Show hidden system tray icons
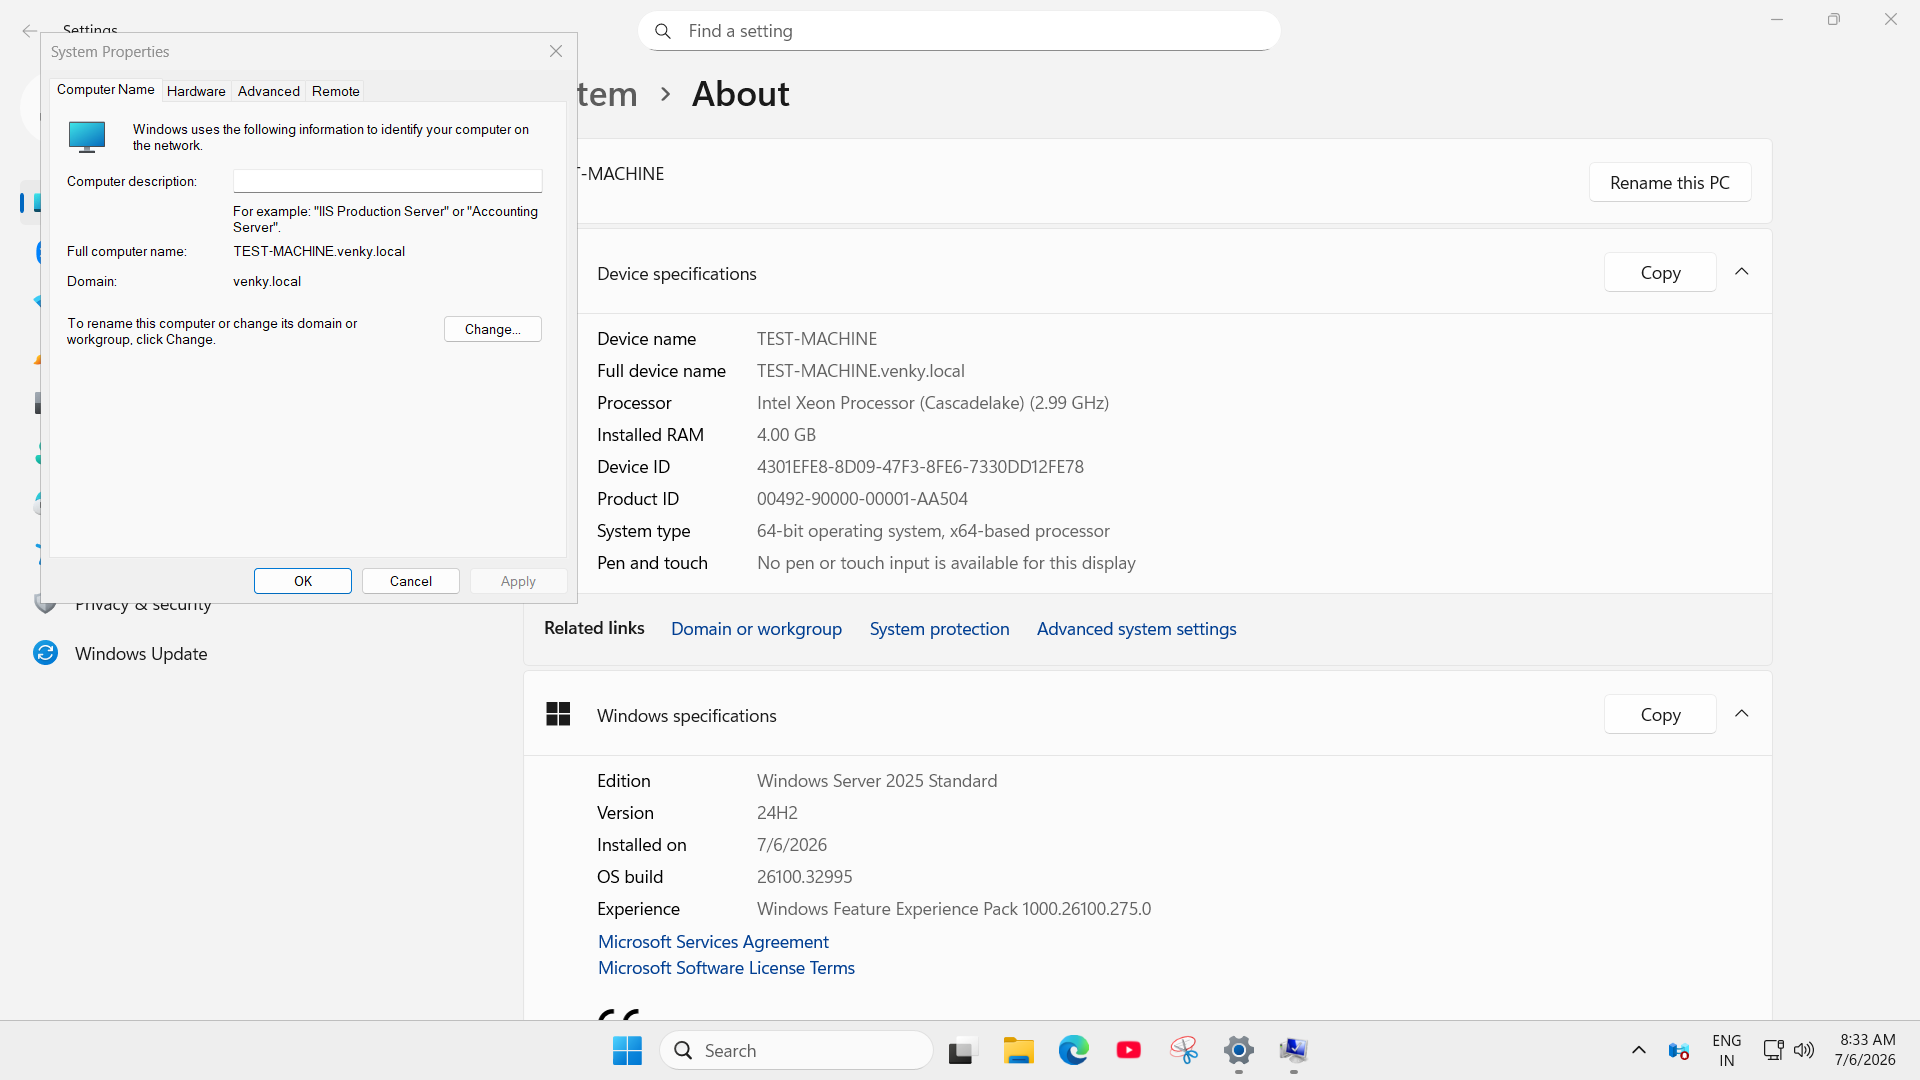The image size is (1920, 1080). coord(1638,1050)
